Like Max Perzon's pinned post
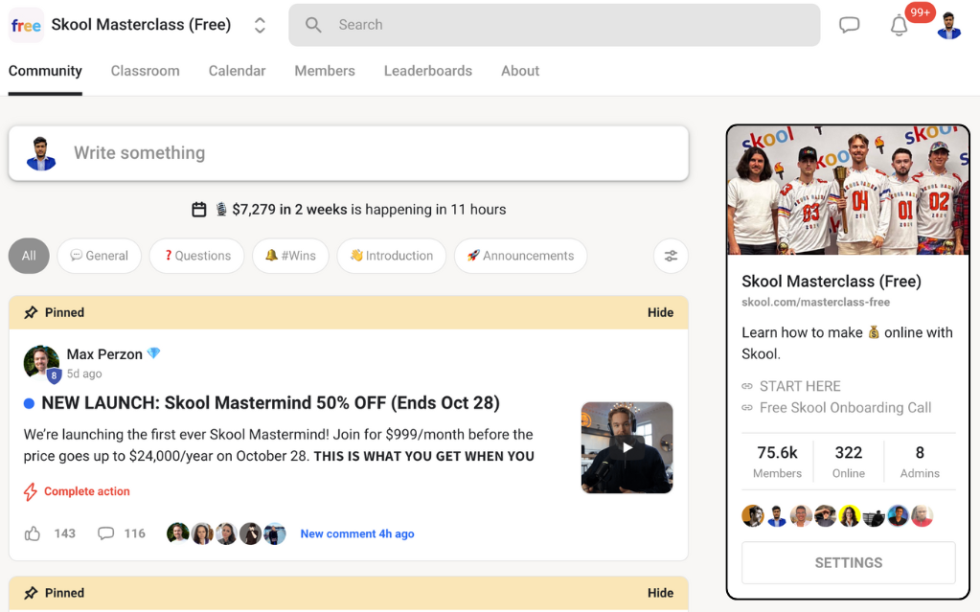The width and height of the screenshot is (980, 612). pyautogui.click(x=32, y=533)
